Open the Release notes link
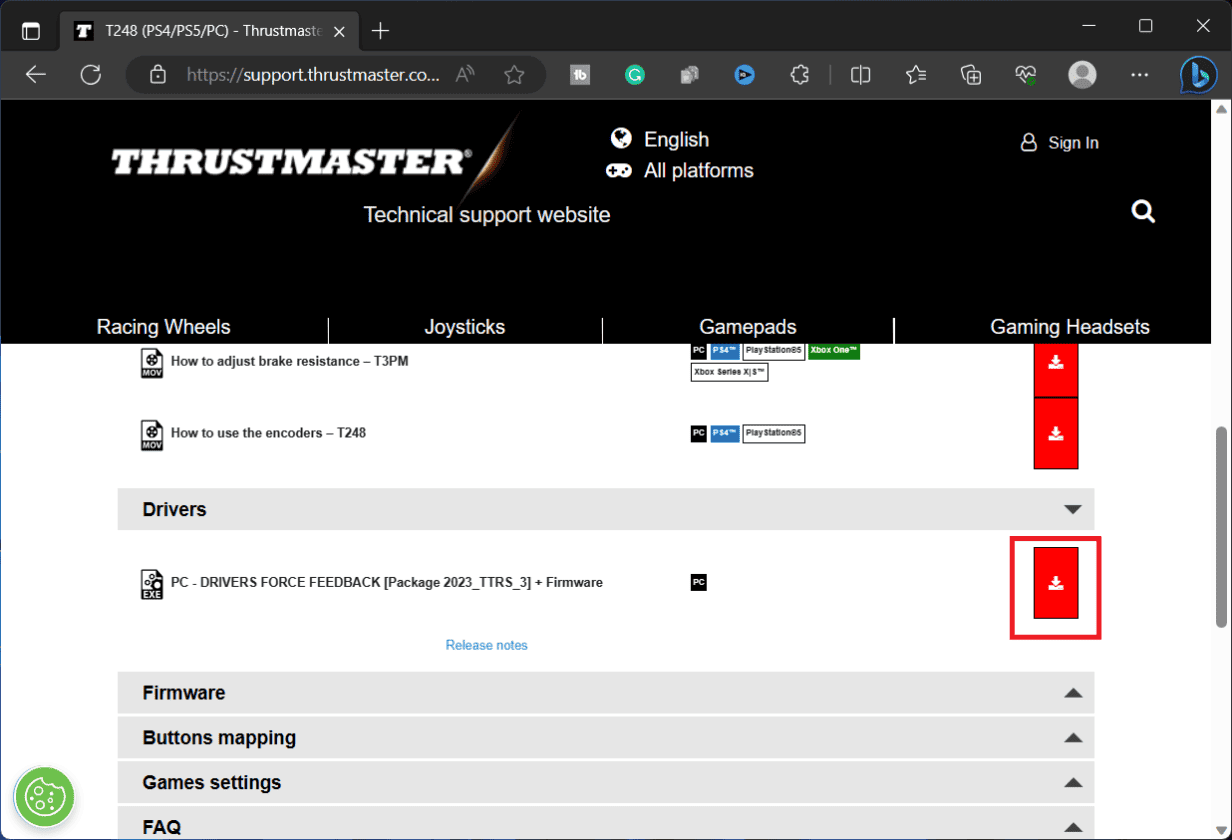Screen dimensions: 1232x840 [x=487, y=644]
